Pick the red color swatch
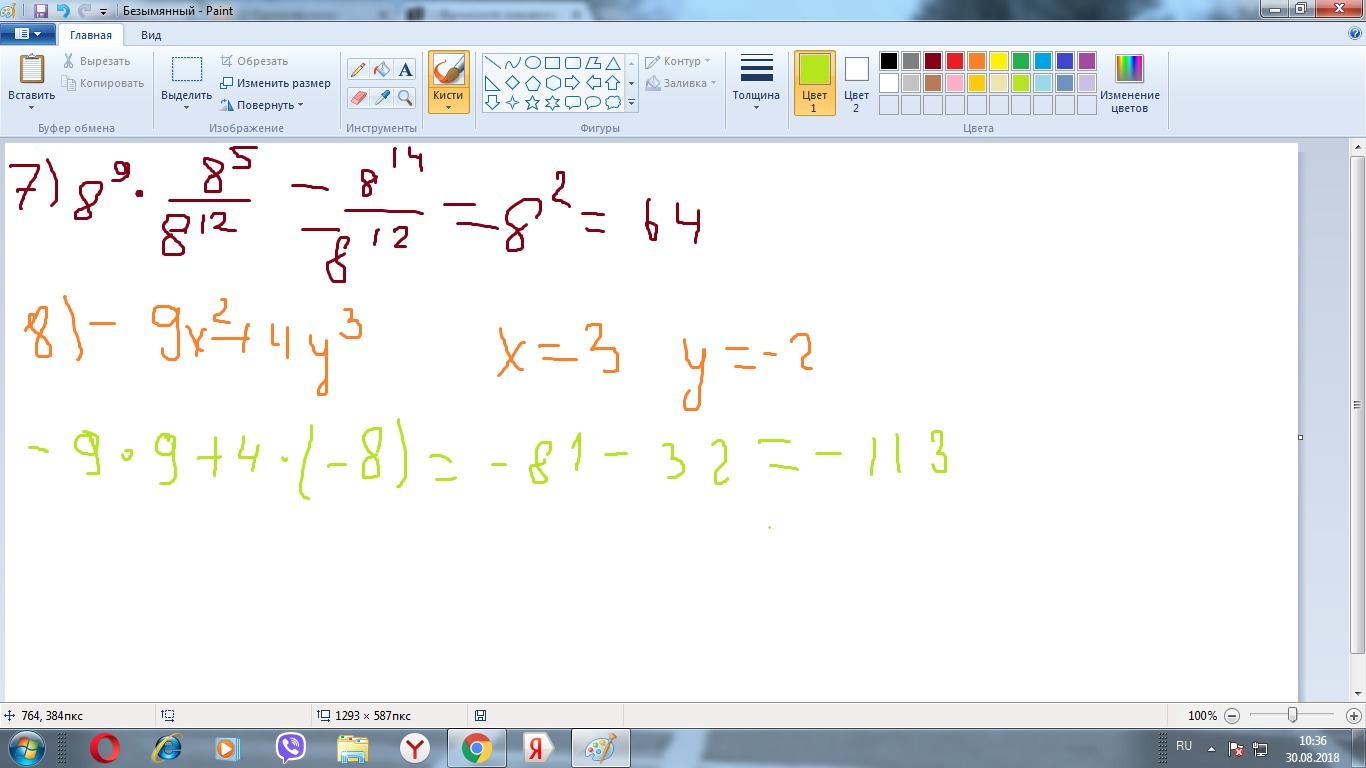Image resolution: width=1366 pixels, height=768 pixels. point(955,61)
